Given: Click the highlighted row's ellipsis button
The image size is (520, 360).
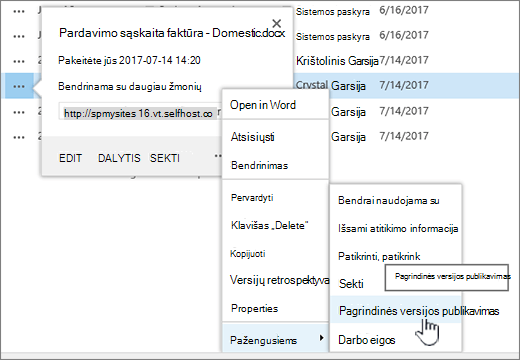Looking at the screenshot, I should [x=19, y=86].
